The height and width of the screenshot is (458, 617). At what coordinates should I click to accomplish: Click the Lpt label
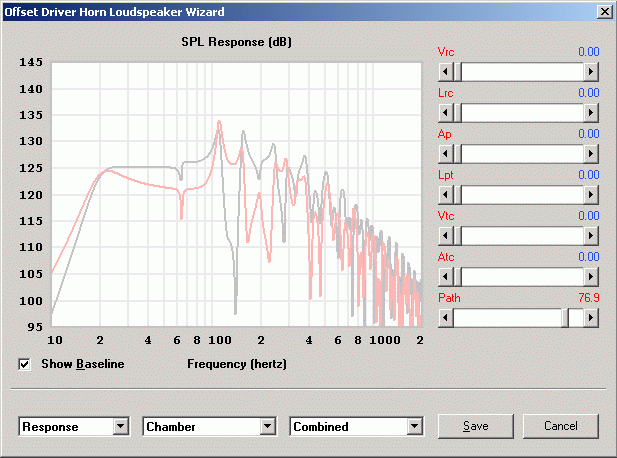[x=446, y=175]
